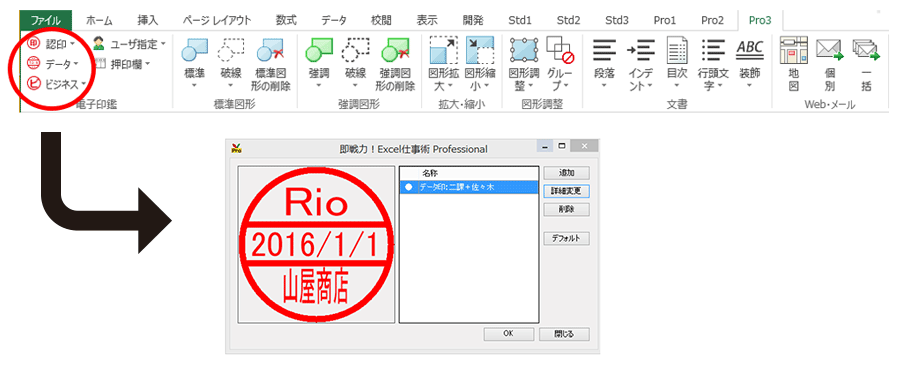900x378 pixels.
Task: Open the 図形縮小 shrink shape tool
Action: pos(480,64)
